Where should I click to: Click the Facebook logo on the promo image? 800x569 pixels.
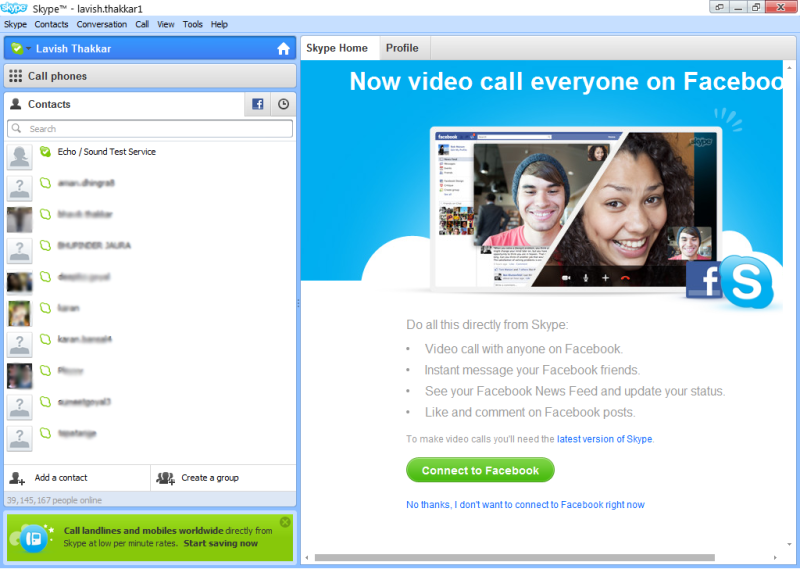pyautogui.click(x=704, y=279)
